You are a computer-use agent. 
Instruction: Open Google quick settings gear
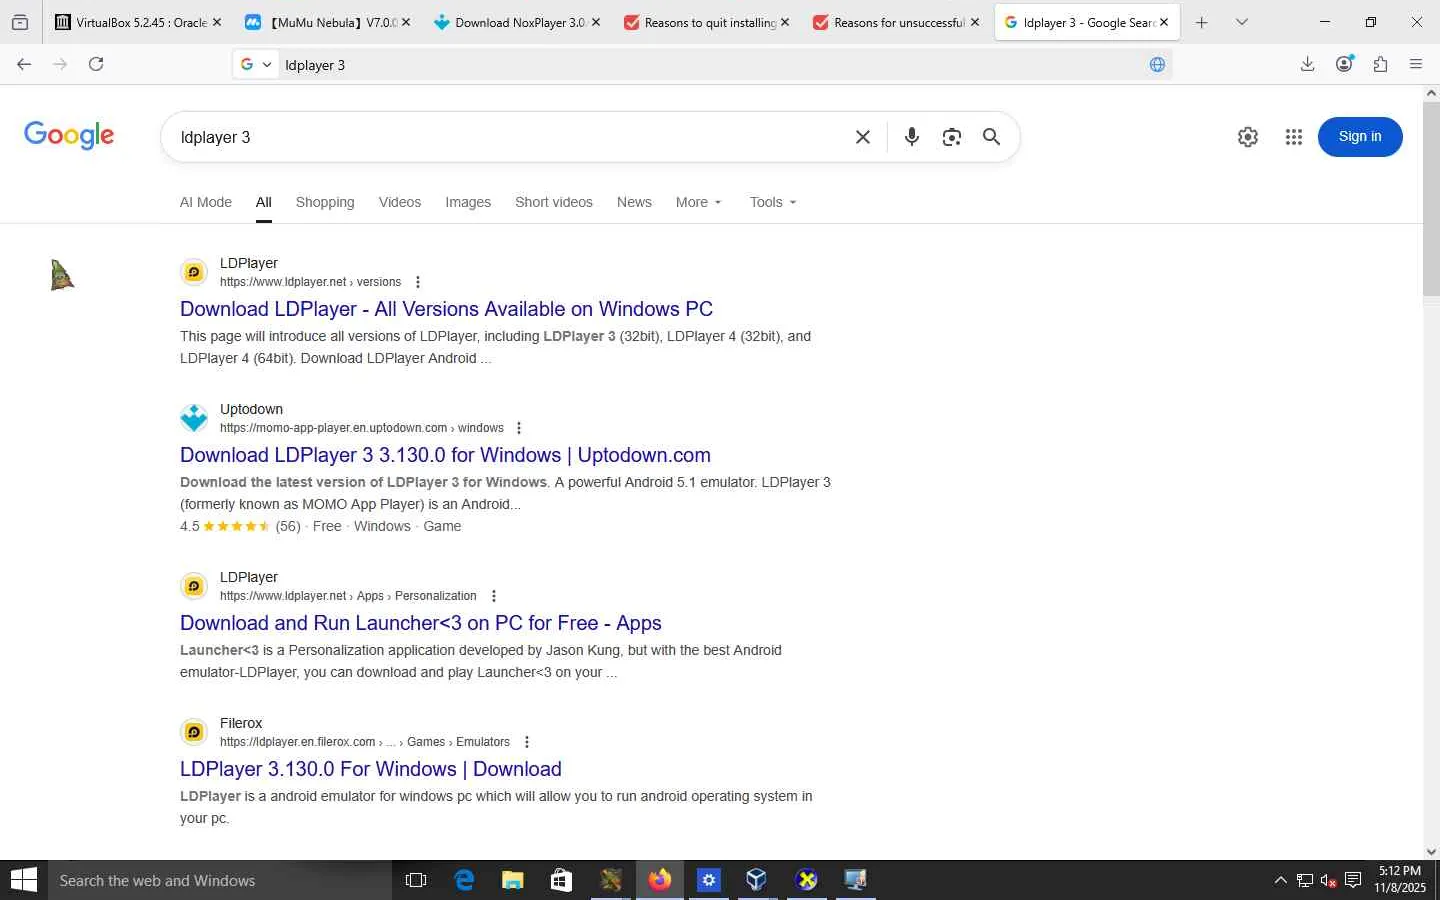(1247, 137)
